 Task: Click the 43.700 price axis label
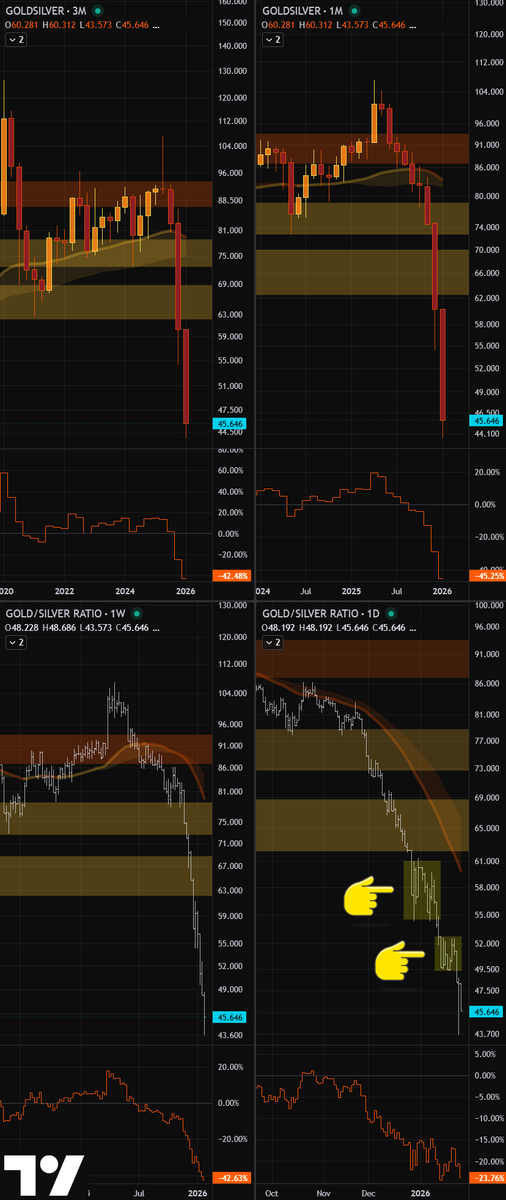(485, 1034)
